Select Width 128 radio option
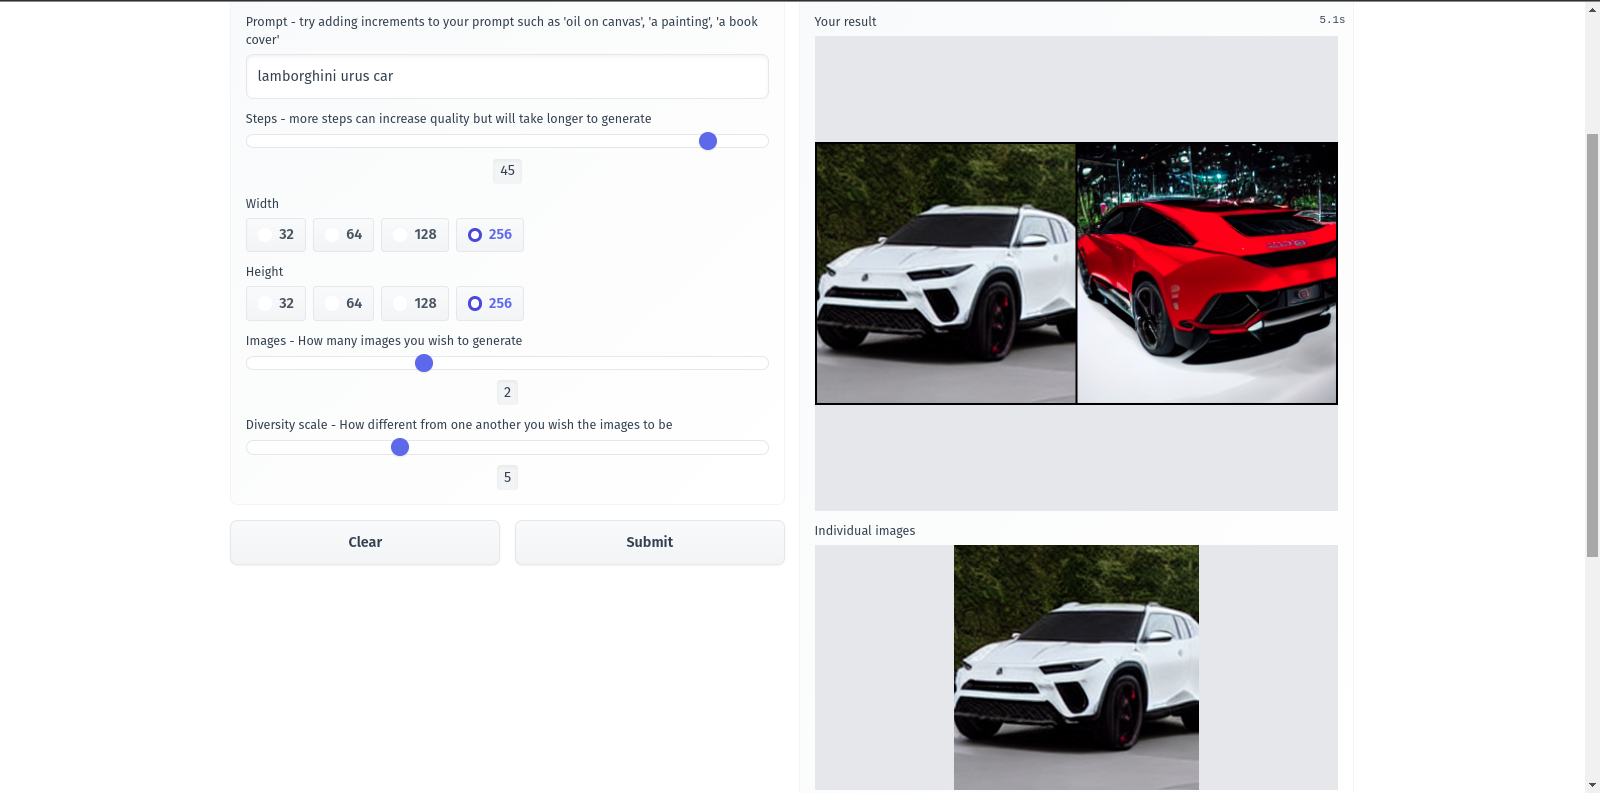Image resolution: width=1600 pixels, height=793 pixels. pos(414,235)
